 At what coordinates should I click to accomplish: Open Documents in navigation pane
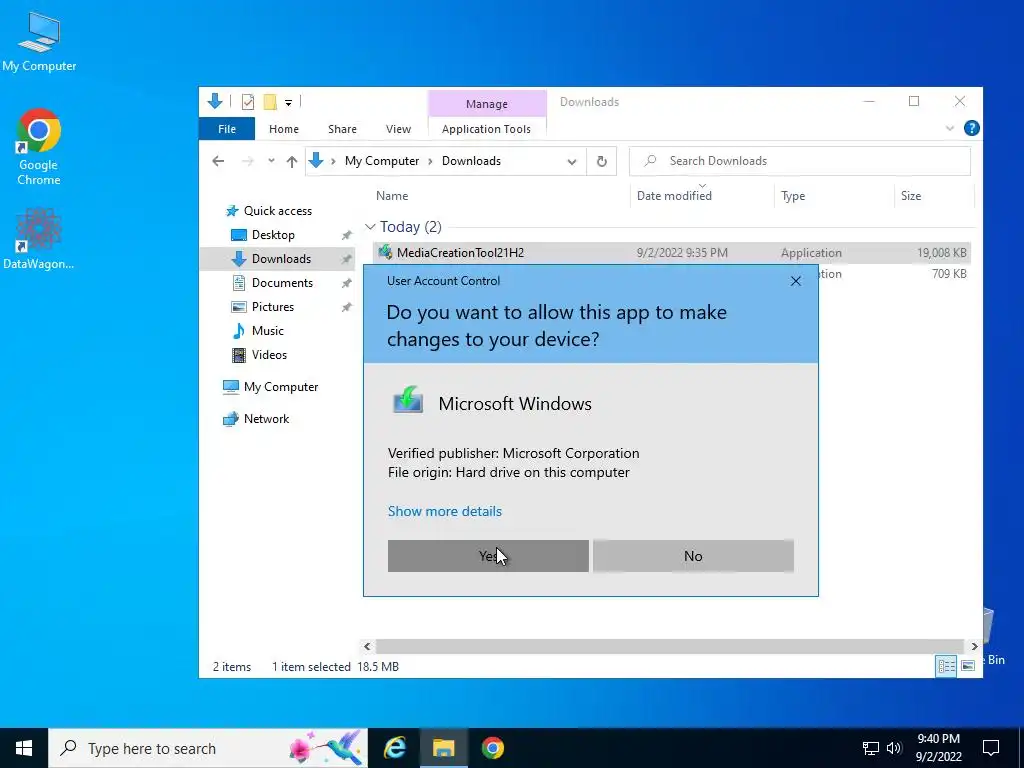(x=282, y=283)
